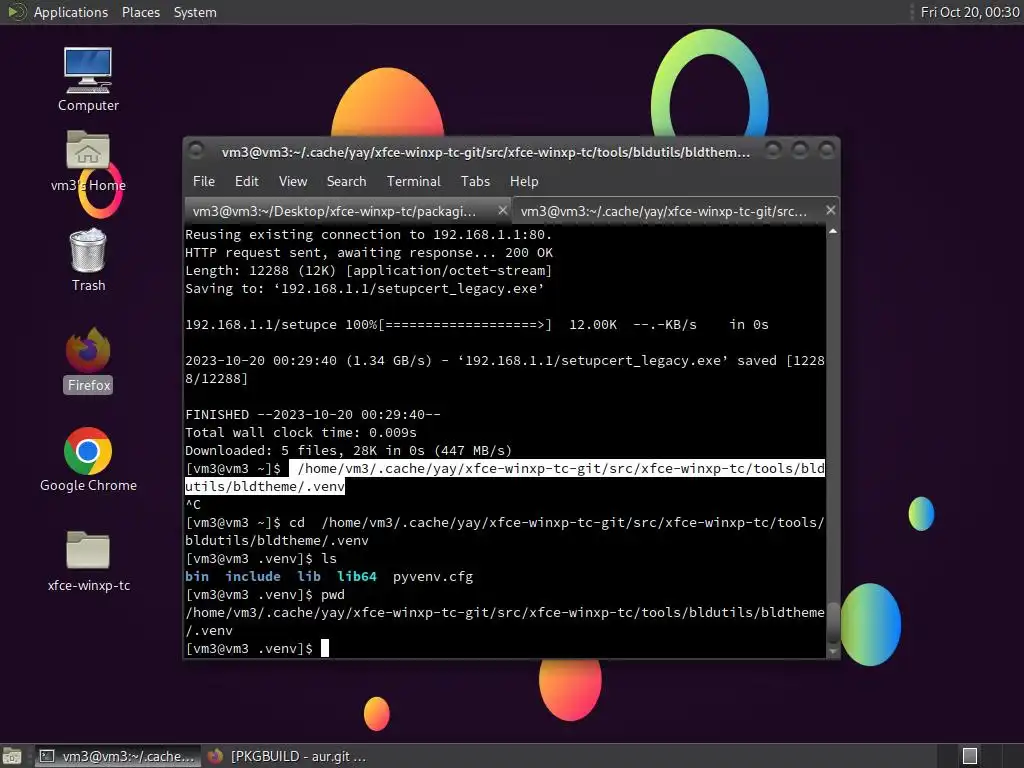Open the Computer desktop icon
This screenshot has height=768, width=1024.
click(88, 79)
